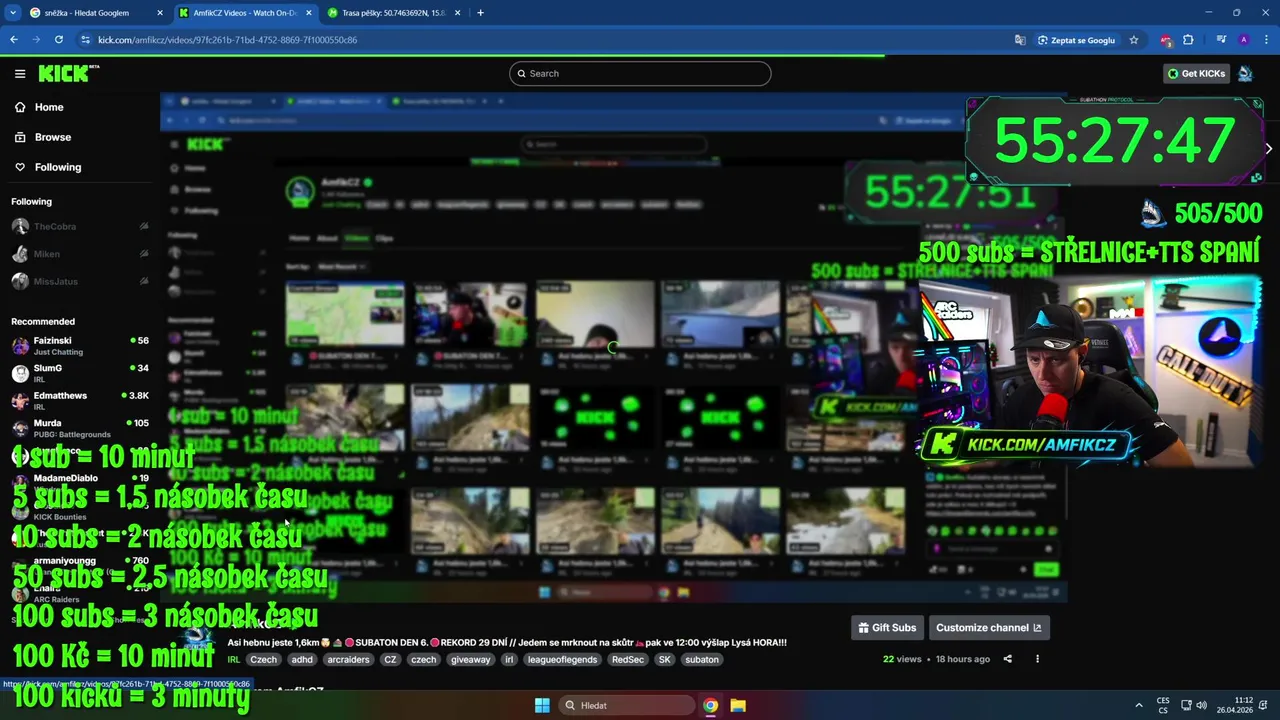Open the browser Extensions puzzle icon
Screen dimensions: 1280x720
coord(1188,40)
